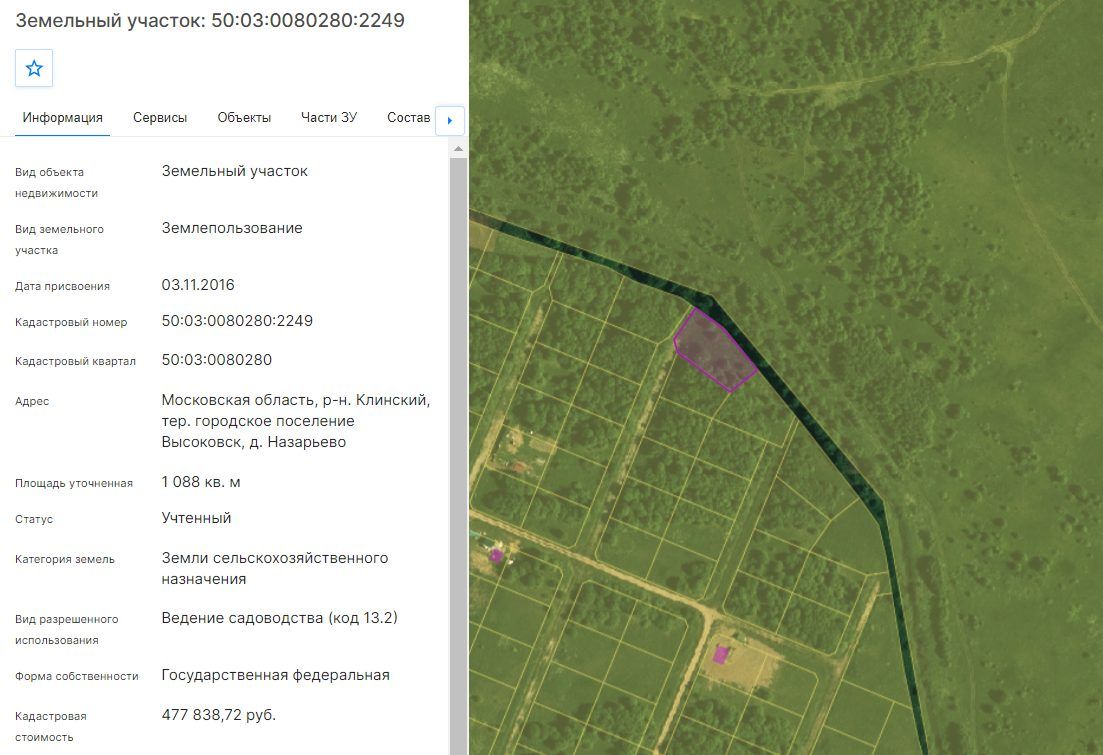Click the land category value Земли сельскохозяйственного назначения

pyautogui.click(x=275, y=569)
